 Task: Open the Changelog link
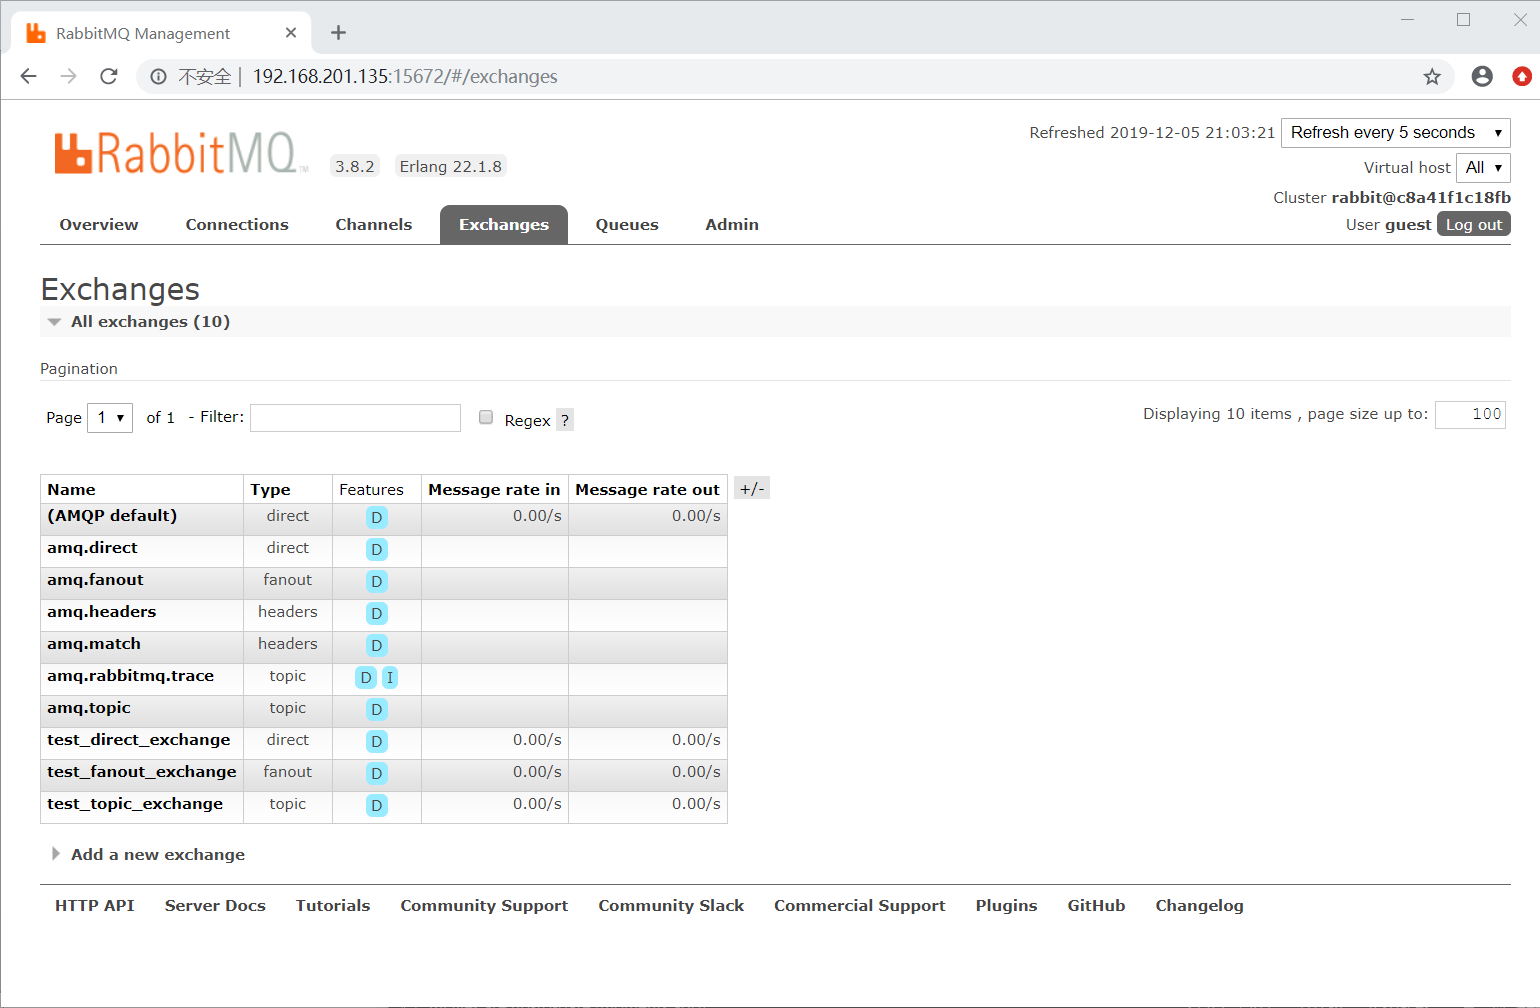1199,905
